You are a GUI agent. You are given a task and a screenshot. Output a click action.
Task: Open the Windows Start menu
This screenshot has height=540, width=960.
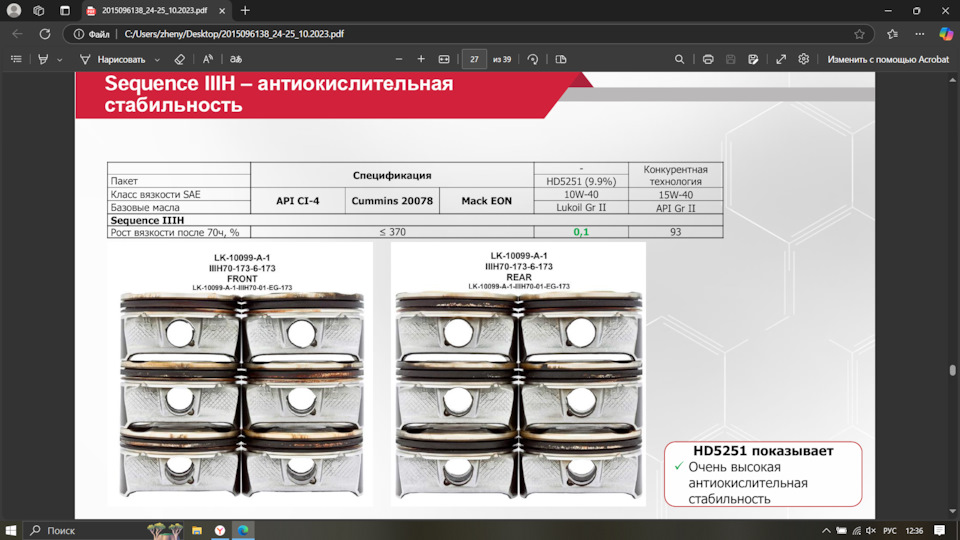coord(11,530)
